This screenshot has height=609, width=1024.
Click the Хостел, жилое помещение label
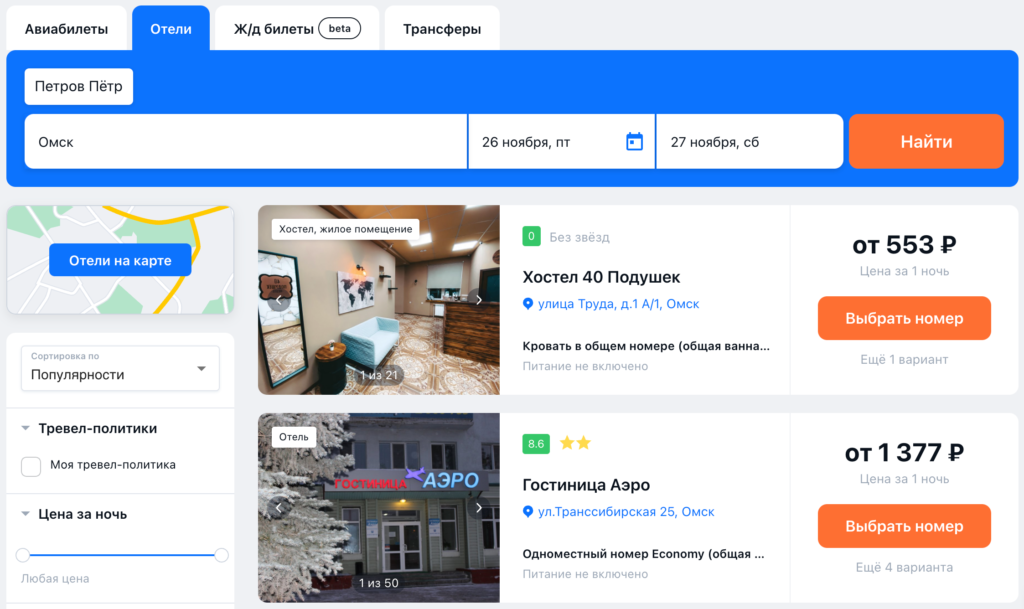(x=345, y=229)
